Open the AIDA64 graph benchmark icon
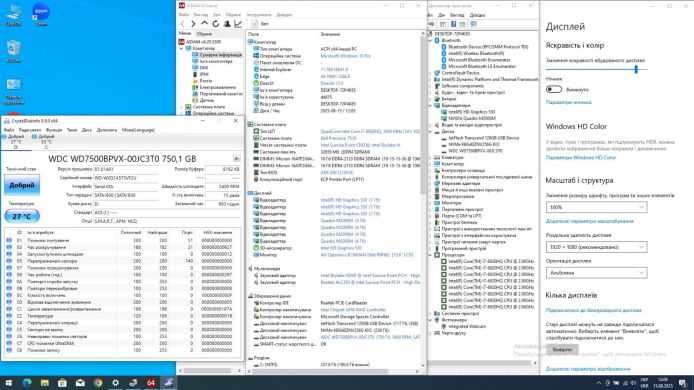694x390 pixels. click(x=238, y=24)
